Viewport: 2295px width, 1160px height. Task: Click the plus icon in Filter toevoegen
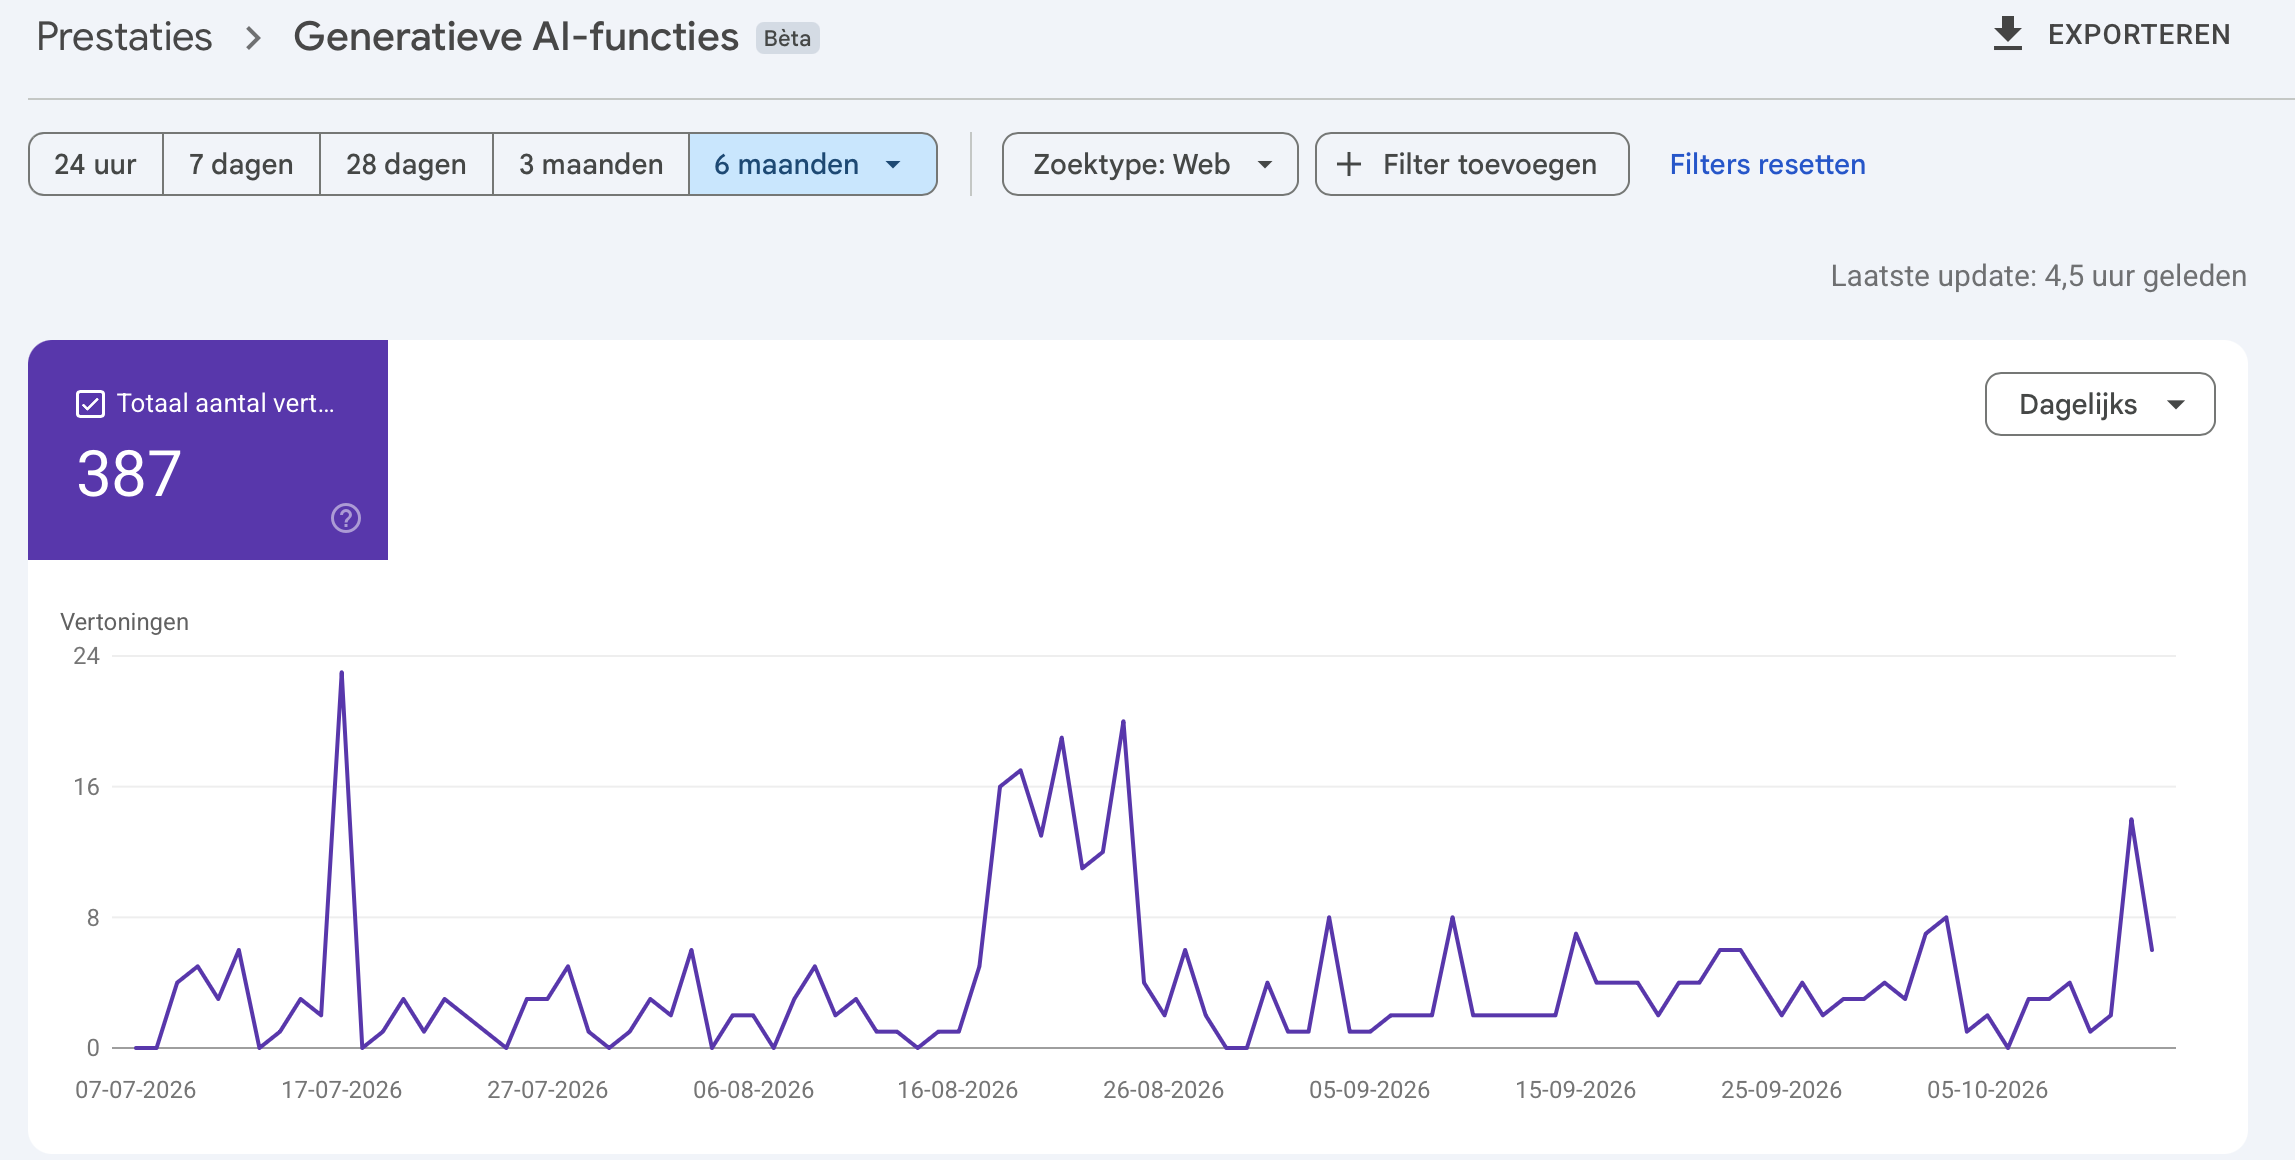pos(1349,164)
